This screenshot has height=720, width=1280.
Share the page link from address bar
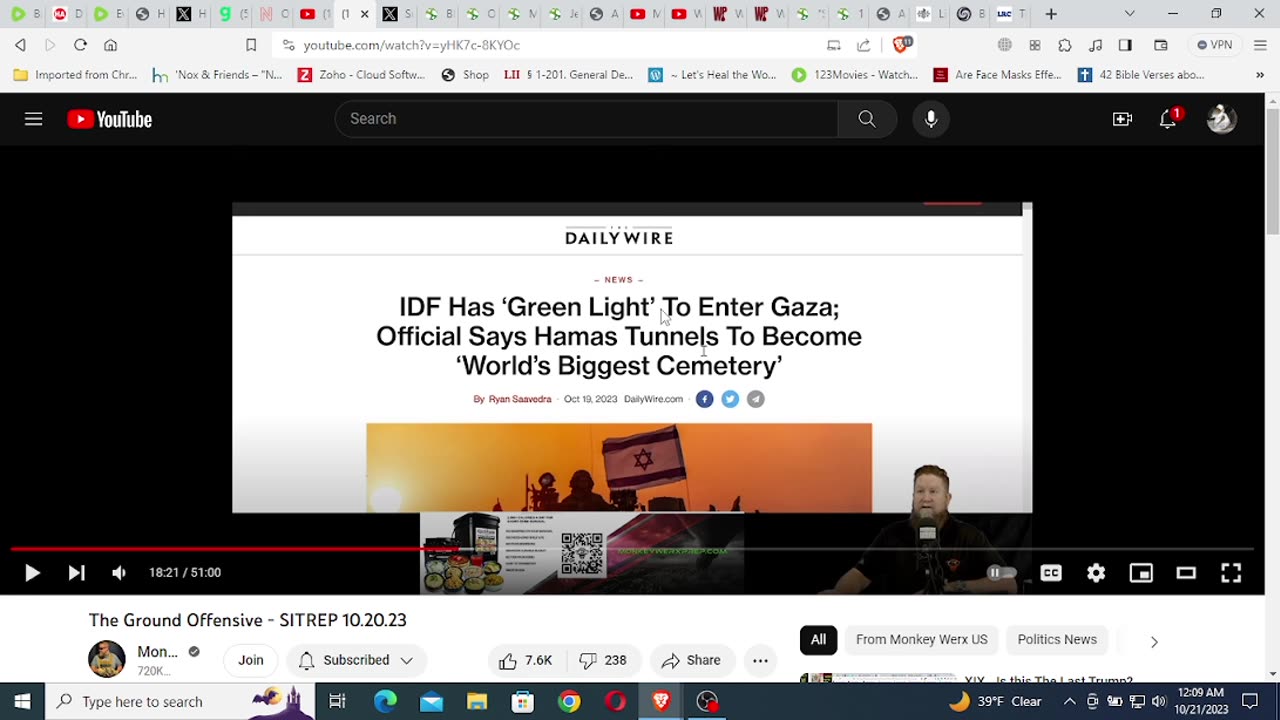[x=864, y=45]
